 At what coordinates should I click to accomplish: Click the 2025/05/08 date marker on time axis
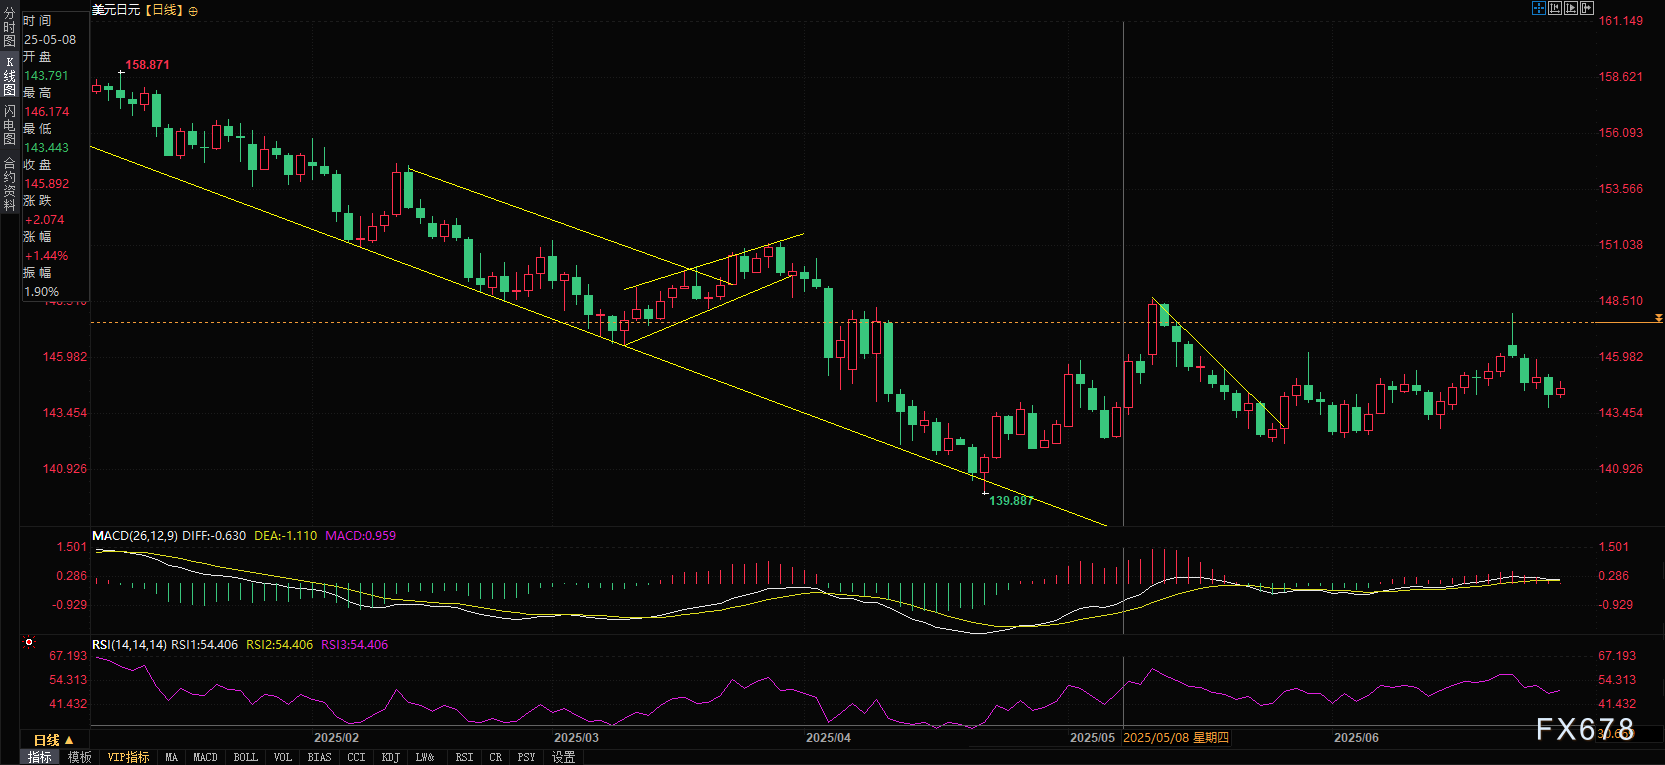click(x=1176, y=738)
